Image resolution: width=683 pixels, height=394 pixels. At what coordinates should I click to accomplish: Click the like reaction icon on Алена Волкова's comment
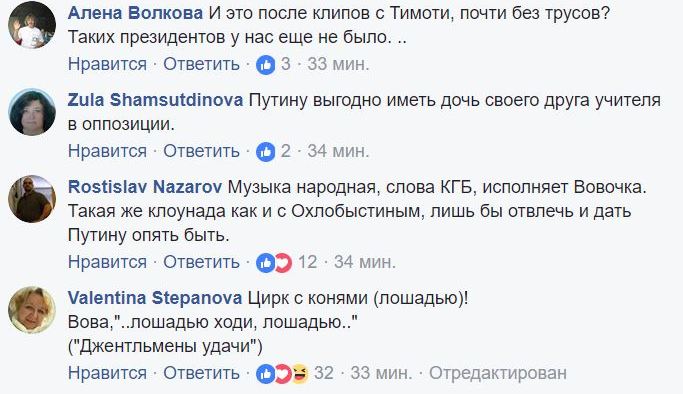(x=266, y=65)
